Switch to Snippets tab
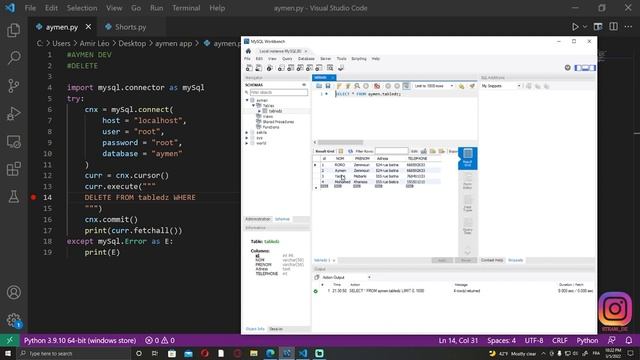Screen dimensions: 640x360 [x=516, y=260]
